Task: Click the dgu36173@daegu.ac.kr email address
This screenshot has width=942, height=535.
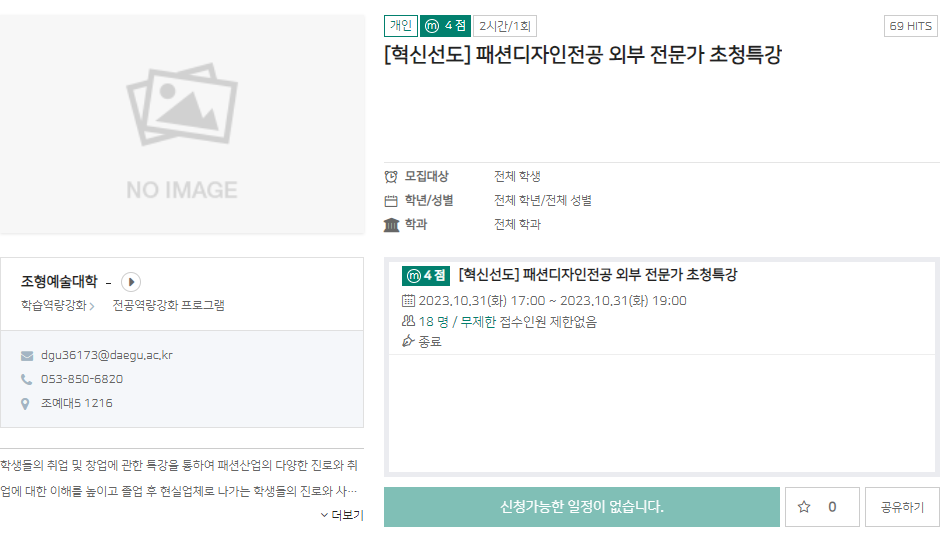Action: tap(107, 356)
